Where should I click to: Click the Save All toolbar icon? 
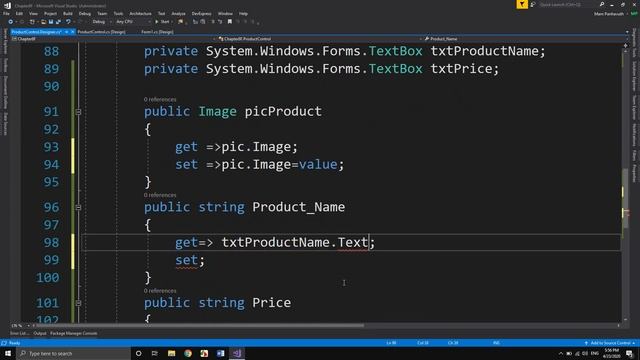click(x=58, y=22)
